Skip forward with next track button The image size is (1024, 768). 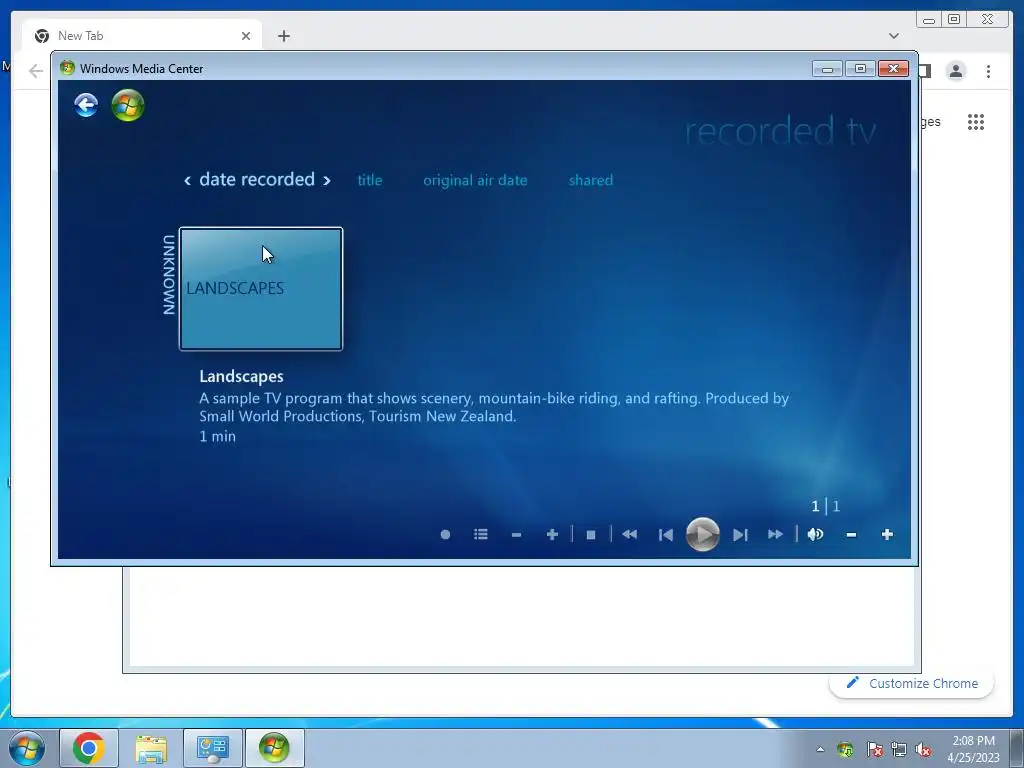pyautogui.click(x=740, y=536)
